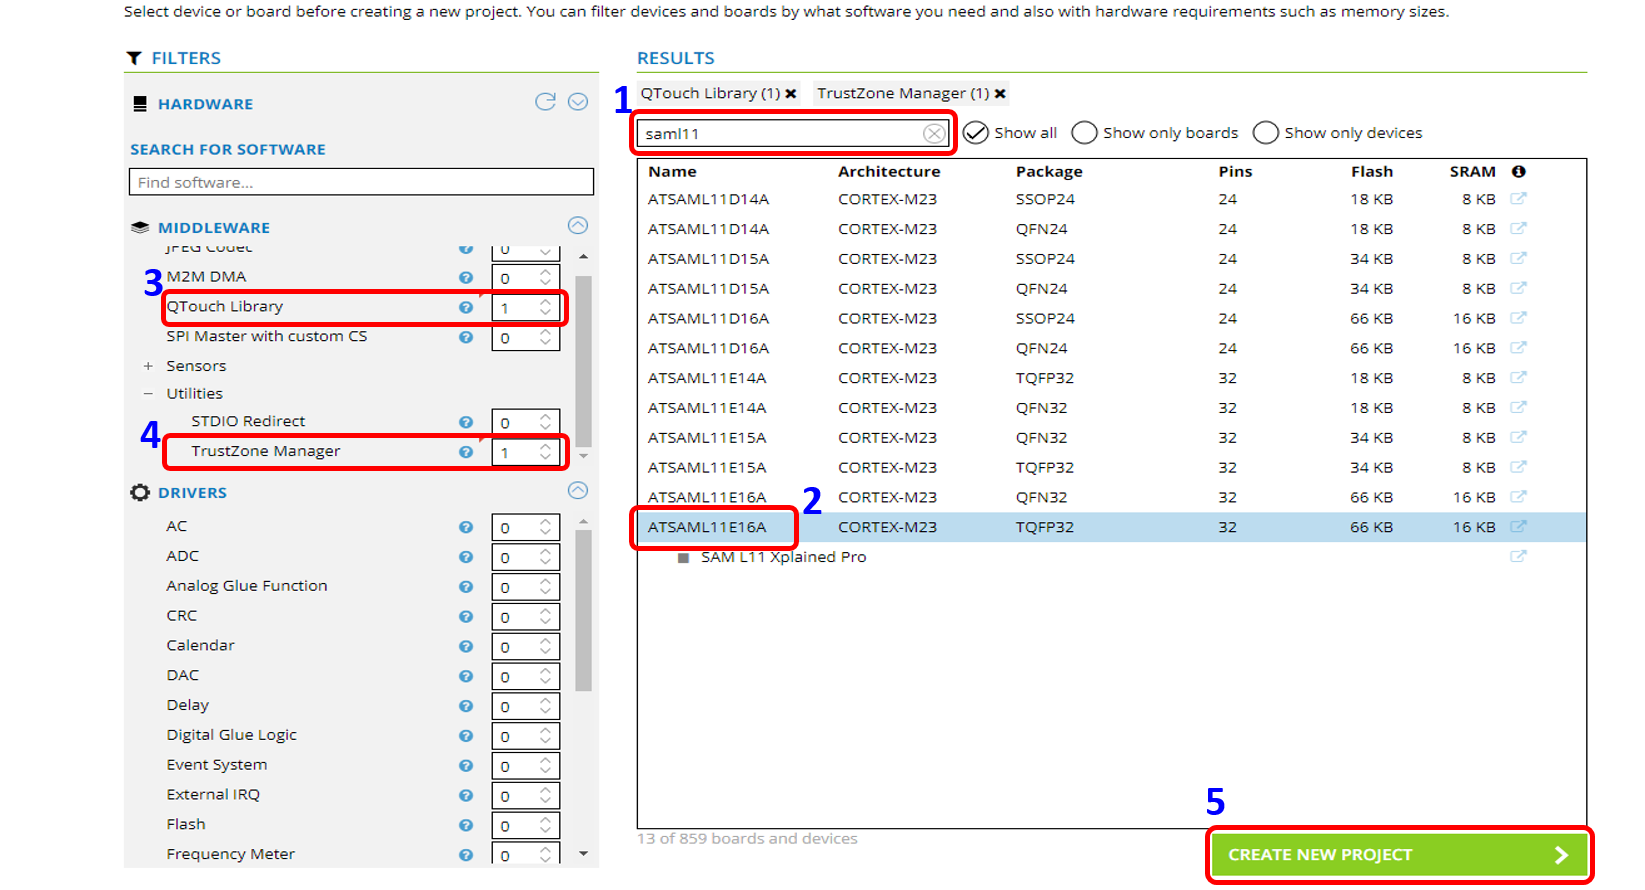
Task: Collapse the Middleware section
Action: tap(578, 226)
